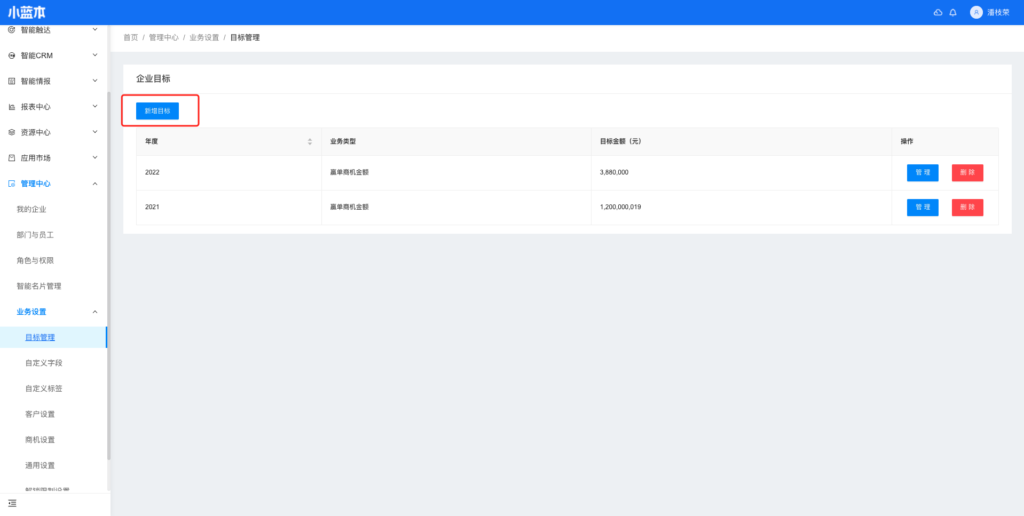Viewport: 1024px width, 516px height.
Task: Expand the 智能情报 submenu chevron
Action: (x=95, y=81)
